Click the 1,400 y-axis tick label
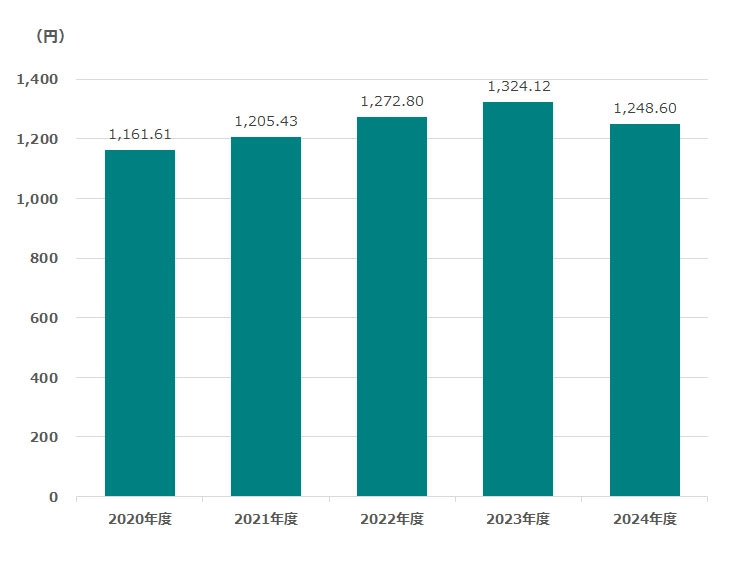The image size is (735, 580). pos(38,79)
